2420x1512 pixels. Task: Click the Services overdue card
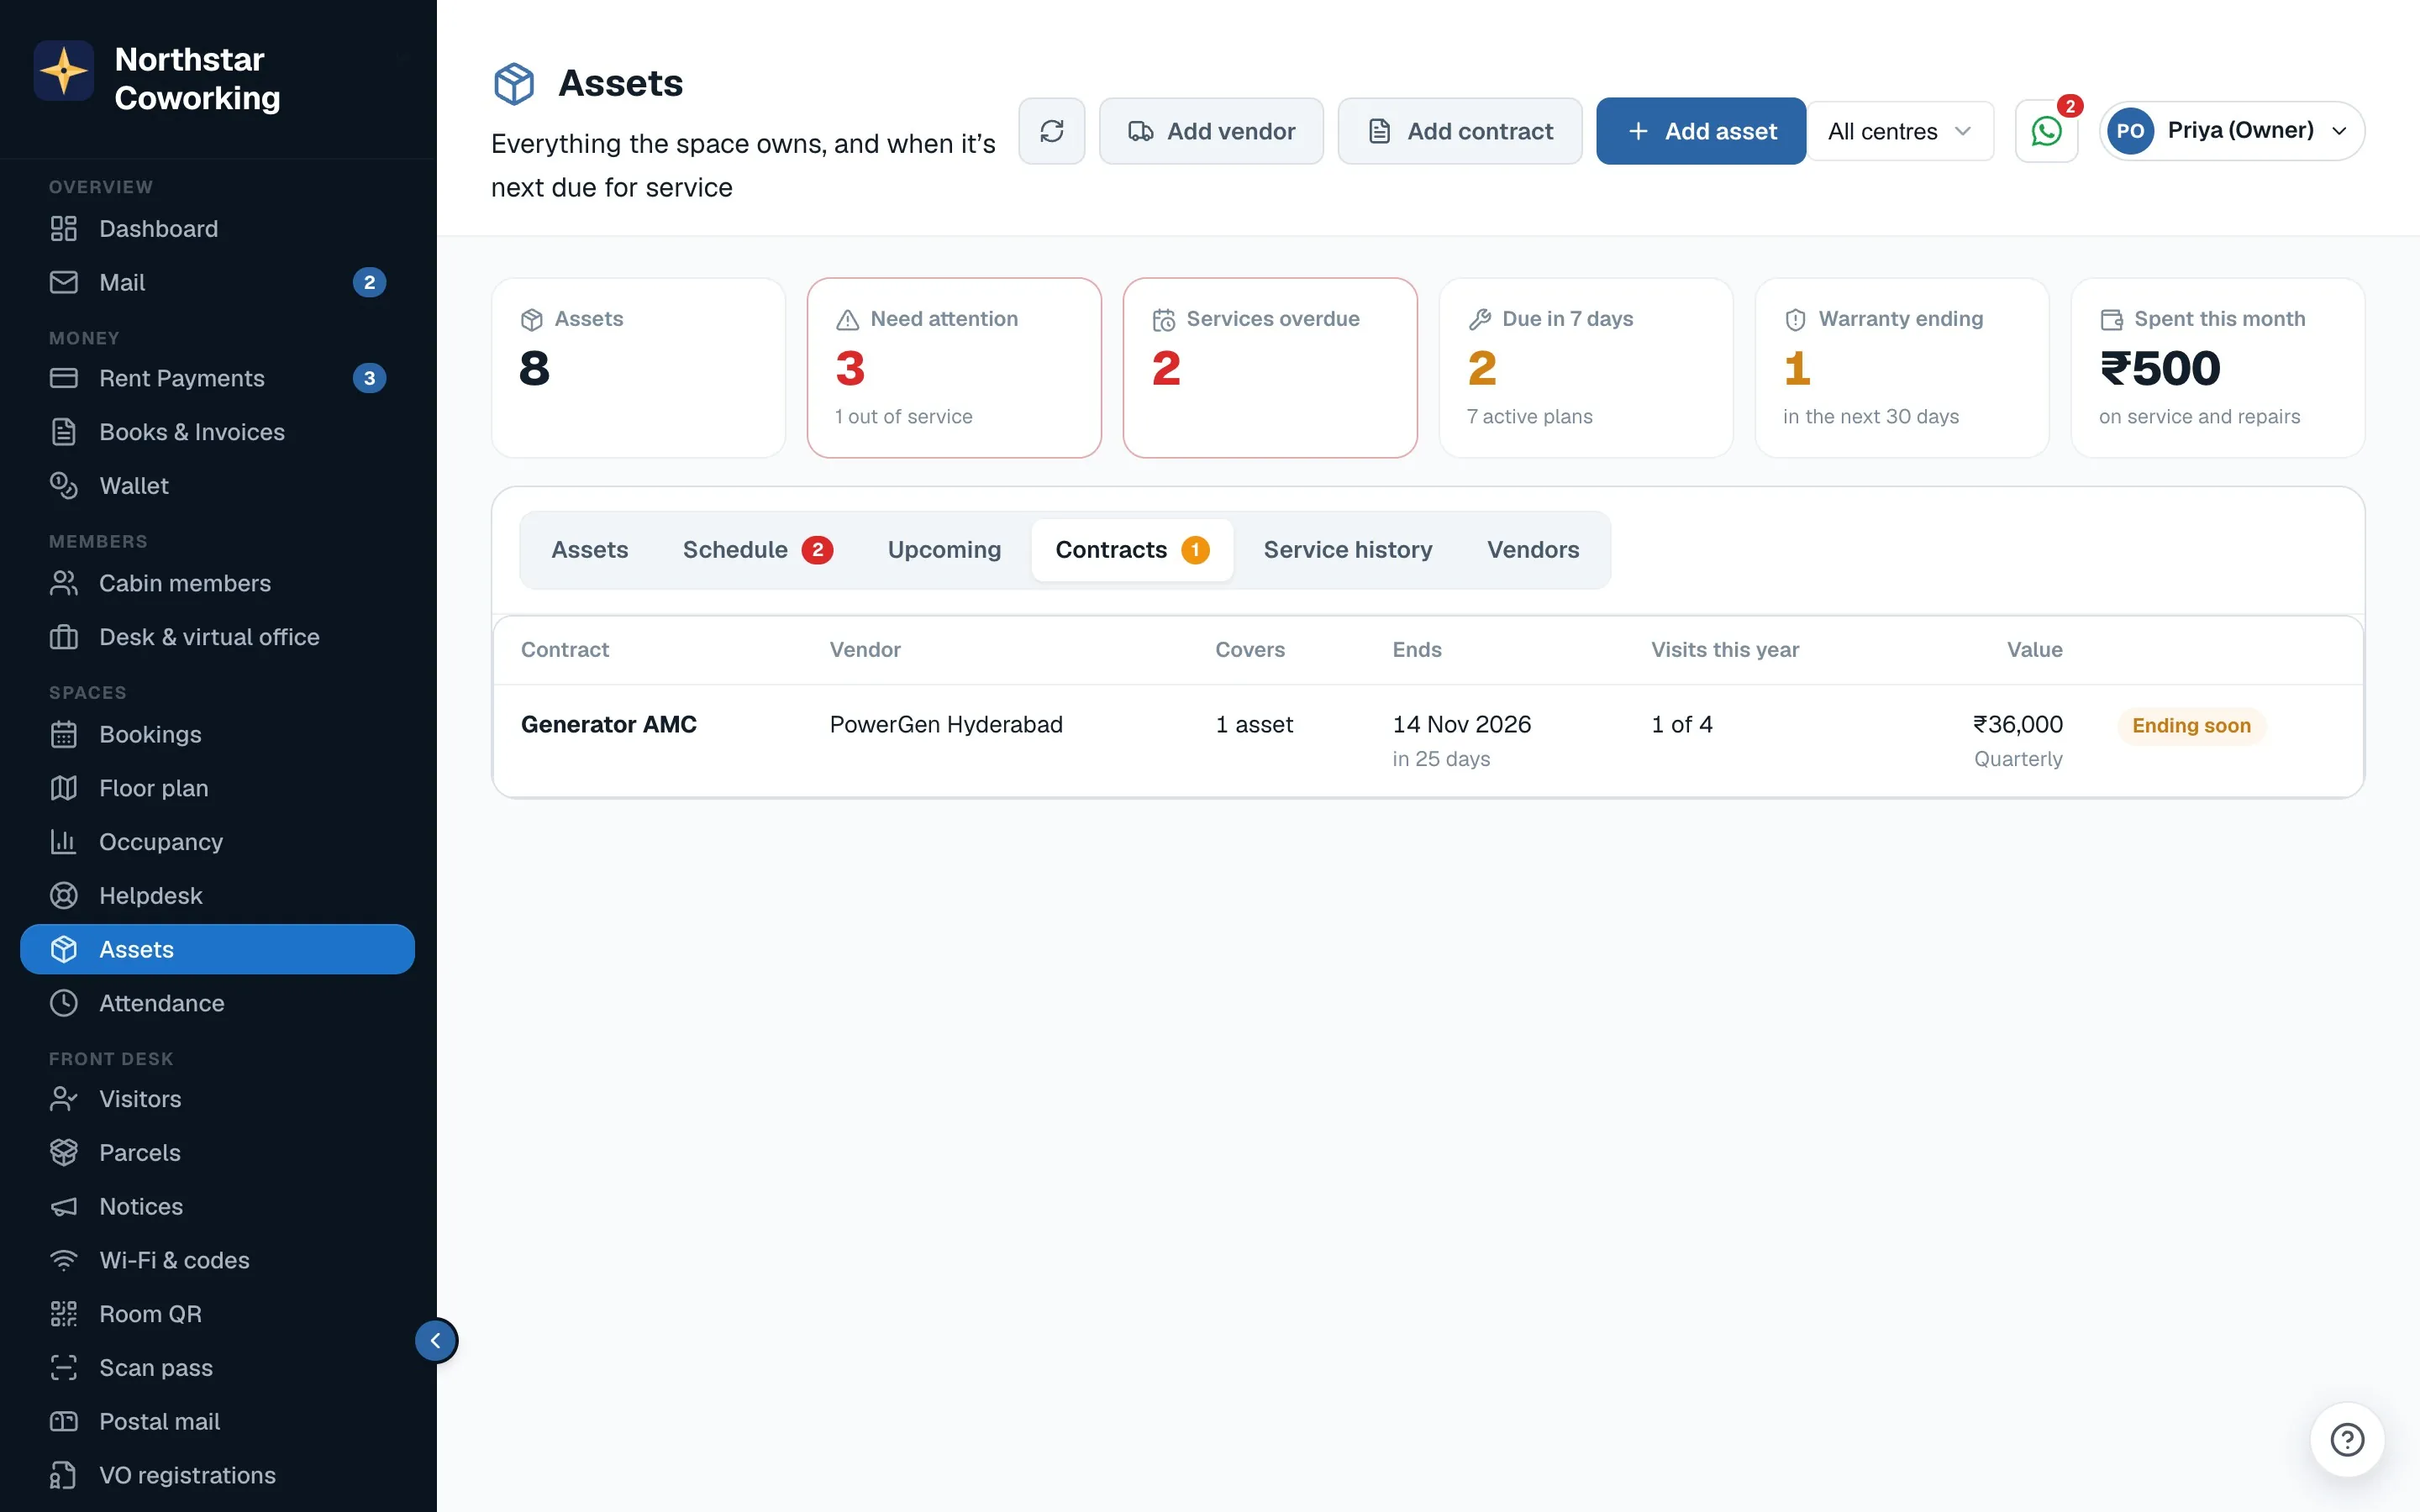tap(1270, 368)
